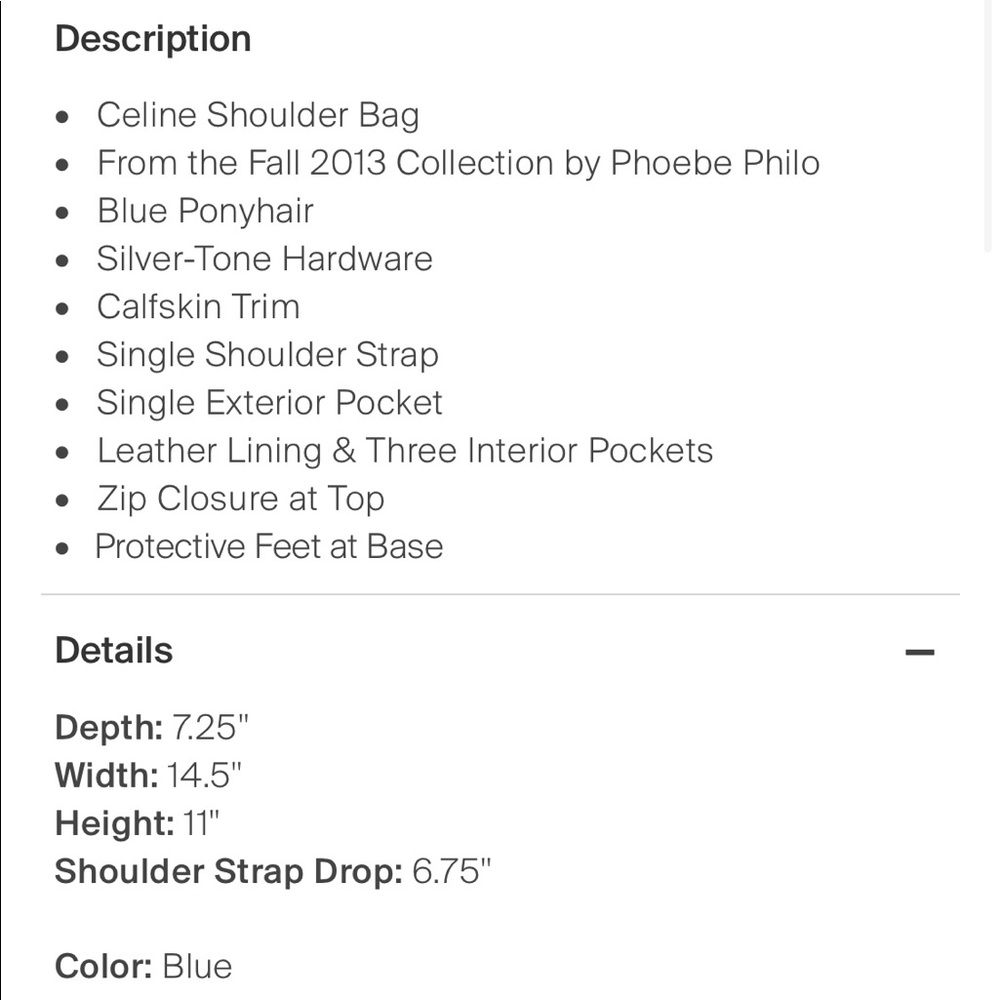The width and height of the screenshot is (1000, 1000).
Task: Click the Details section heading
Action: [x=114, y=651]
